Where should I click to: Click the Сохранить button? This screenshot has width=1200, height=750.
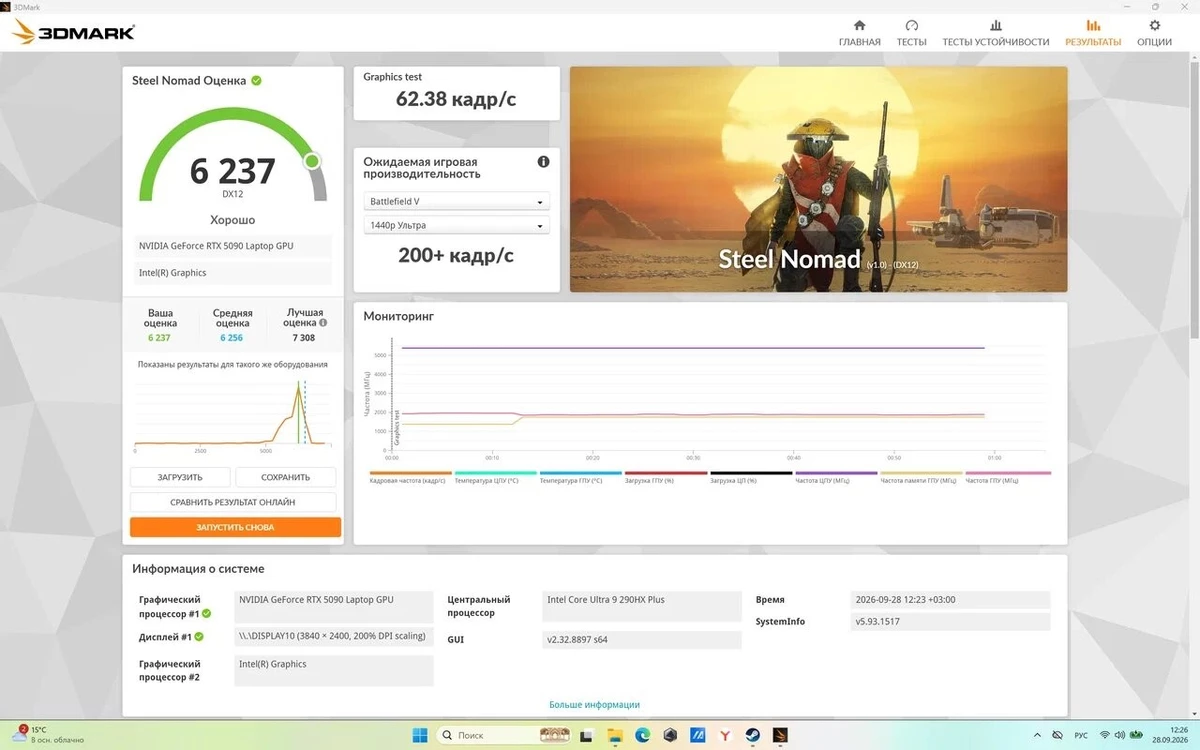pos(286,477)
